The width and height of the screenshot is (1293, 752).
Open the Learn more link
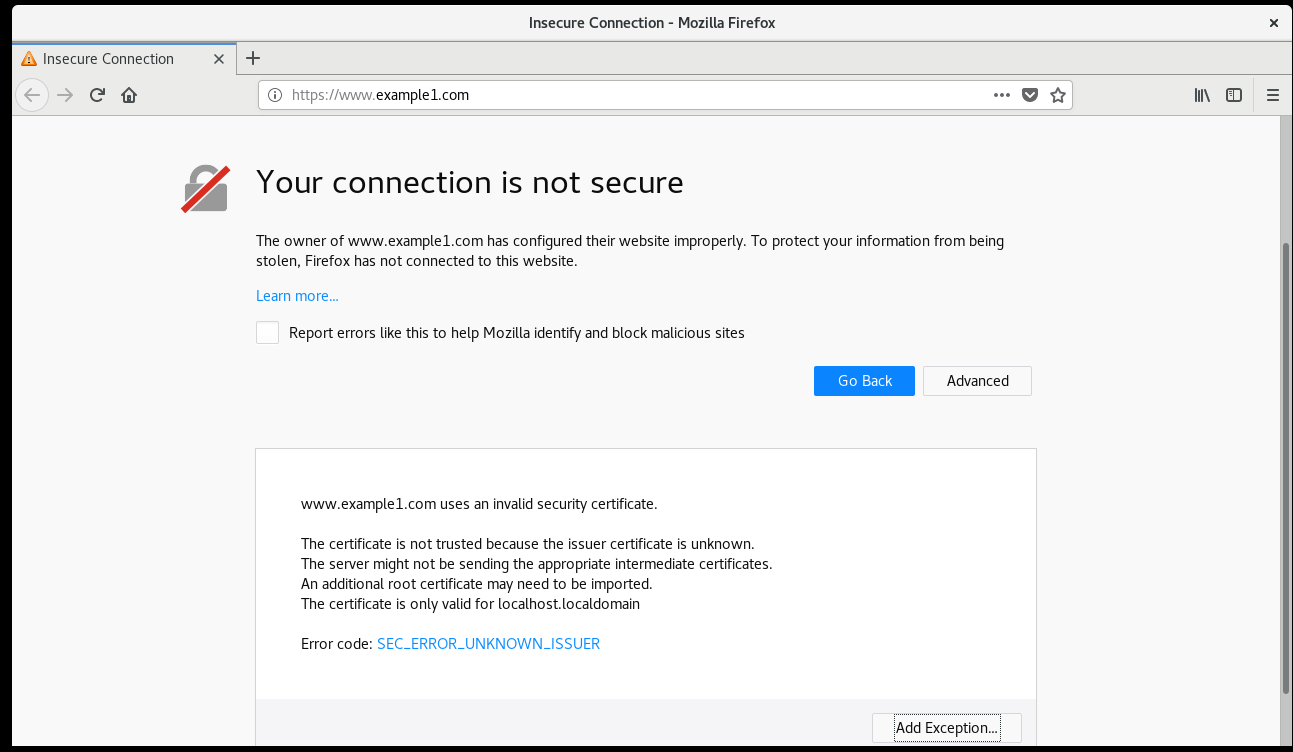297,296
